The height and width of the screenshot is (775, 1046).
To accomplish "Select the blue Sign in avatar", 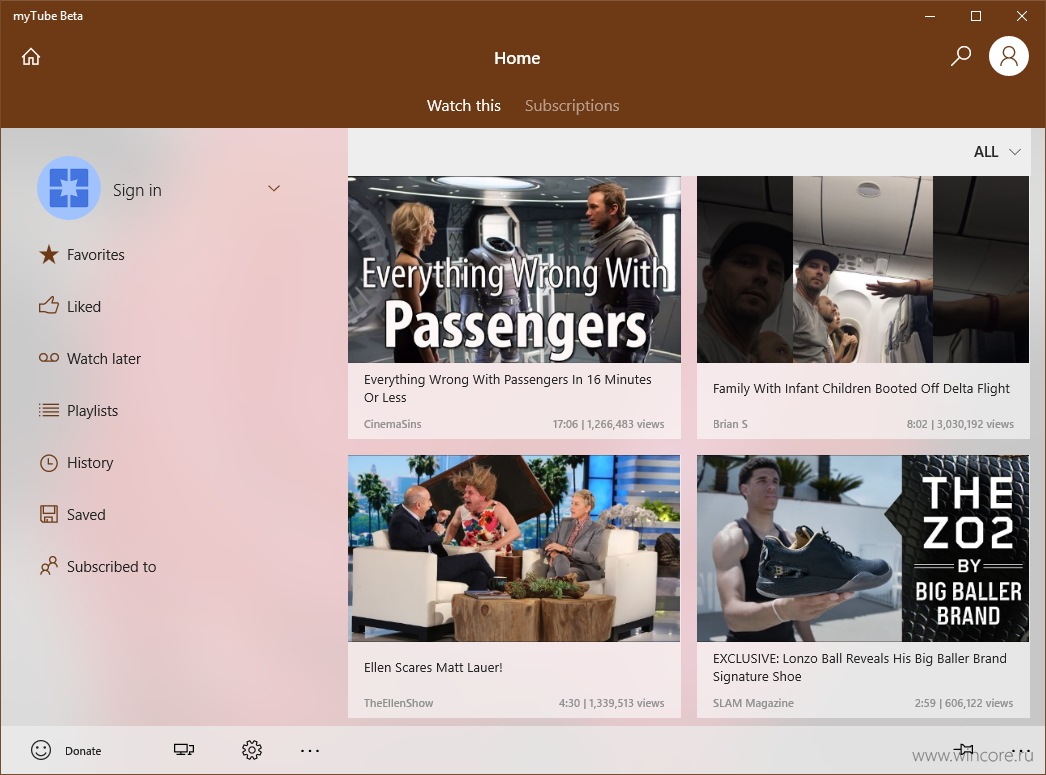I will 69,188.
